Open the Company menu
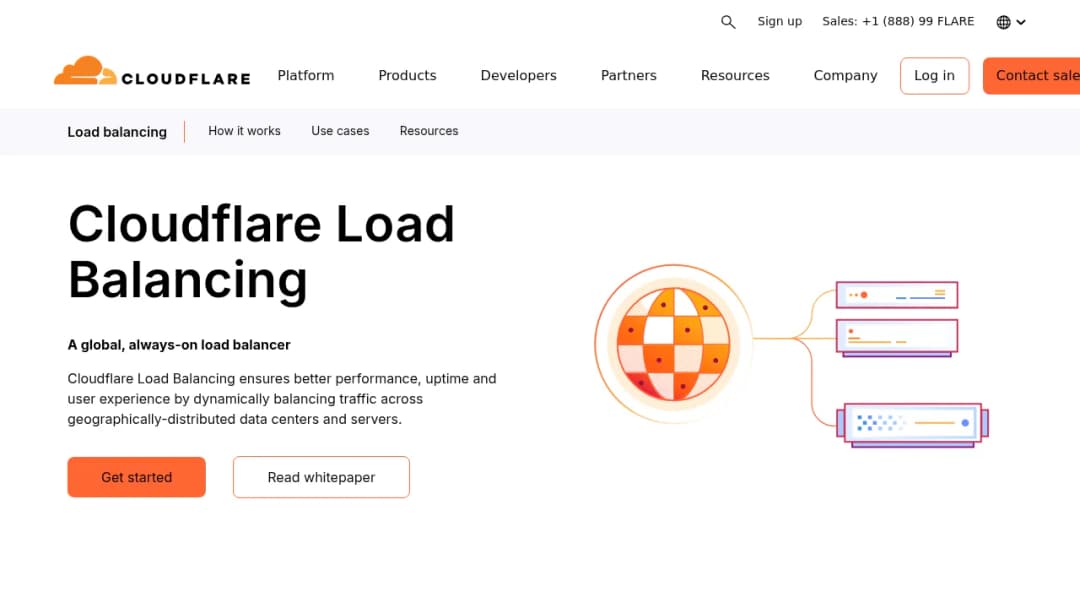1080x608 pixels. pyautogui.click(x=845, y=75)
